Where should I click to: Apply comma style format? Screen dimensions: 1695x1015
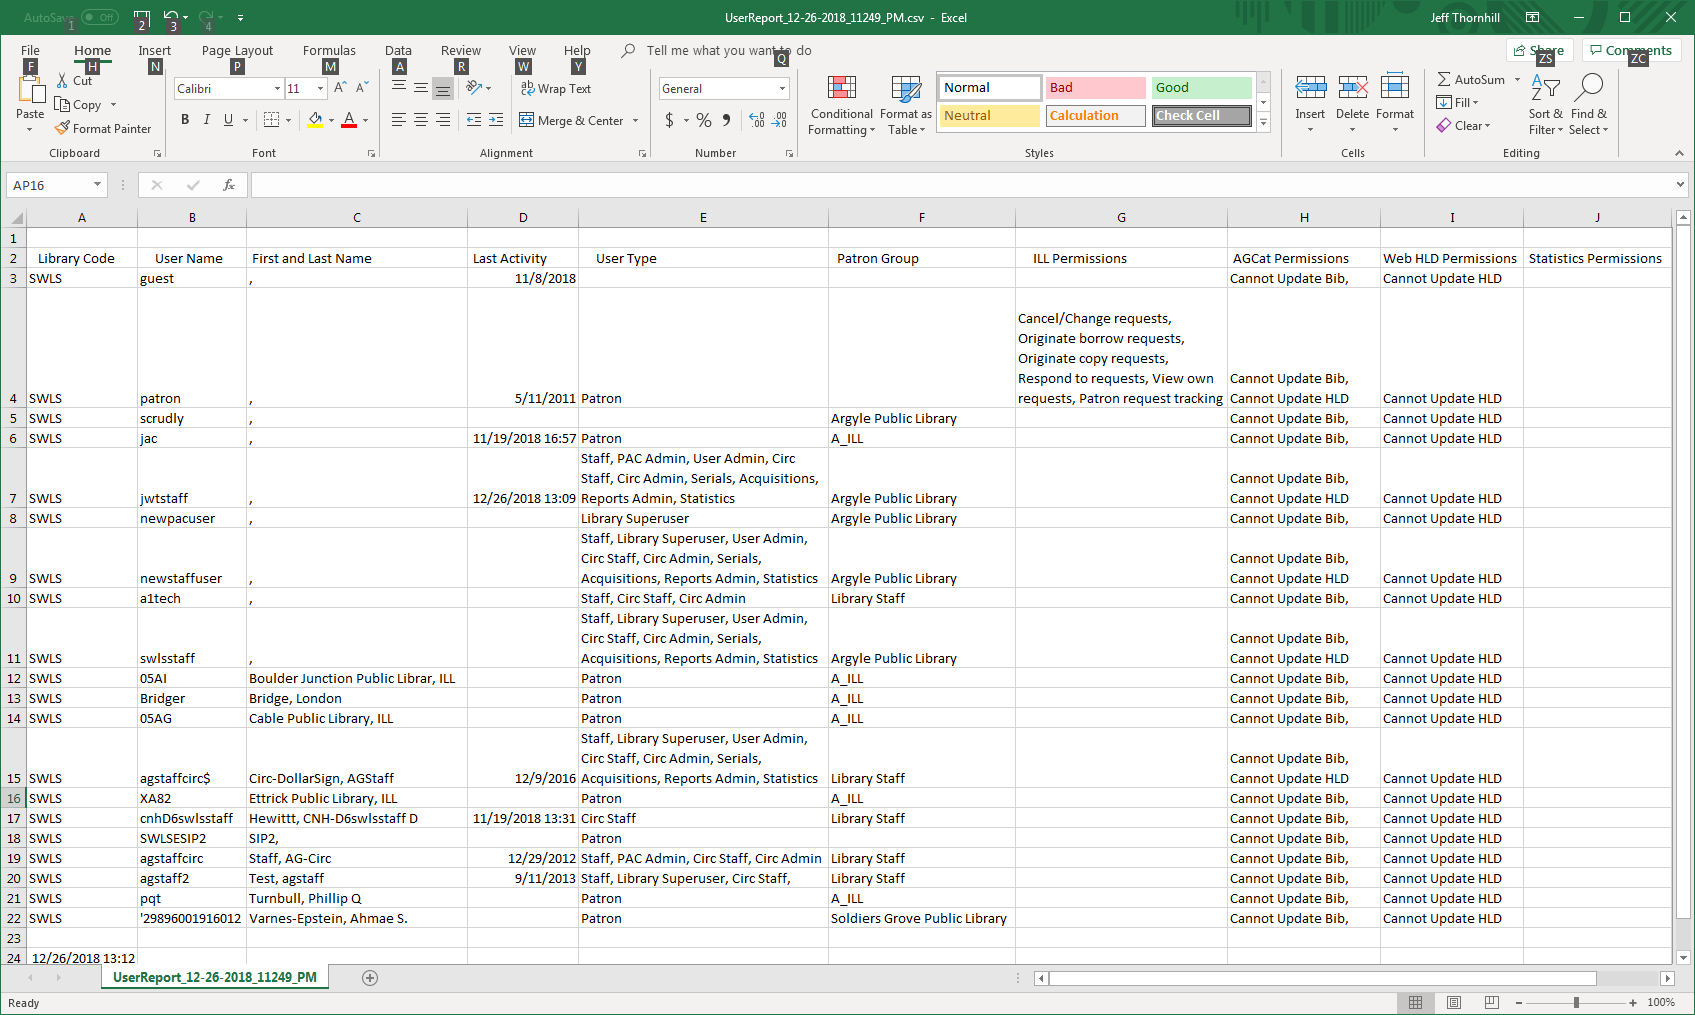(727, 120)
